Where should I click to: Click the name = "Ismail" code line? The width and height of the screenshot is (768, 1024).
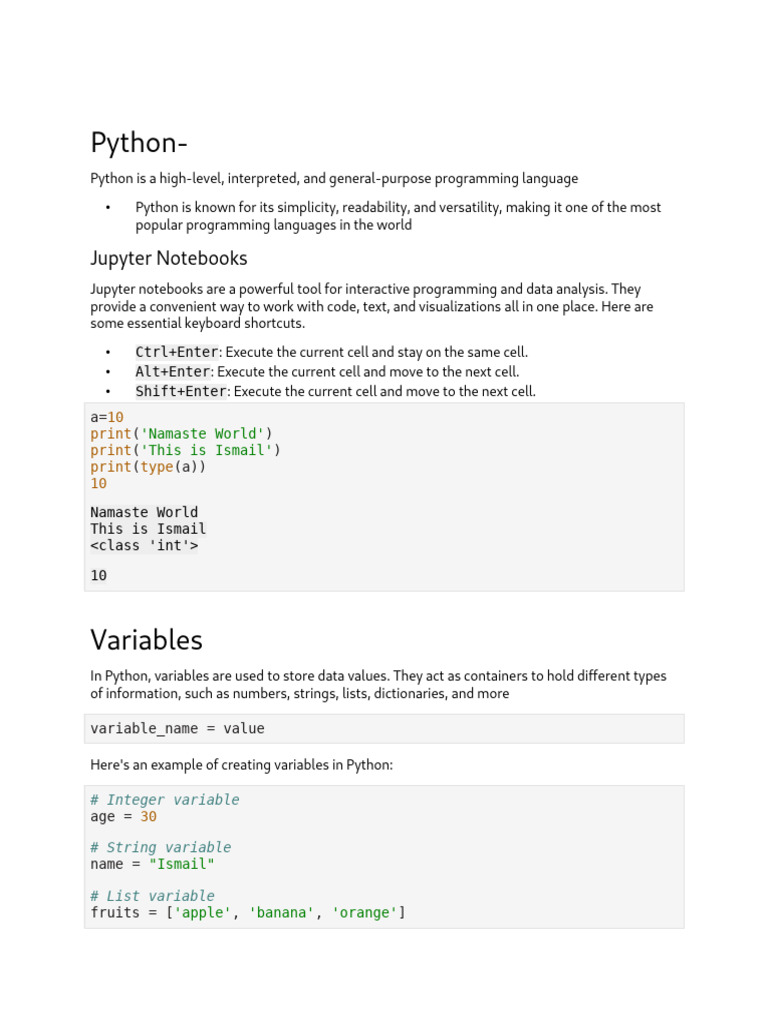[152, 864]
